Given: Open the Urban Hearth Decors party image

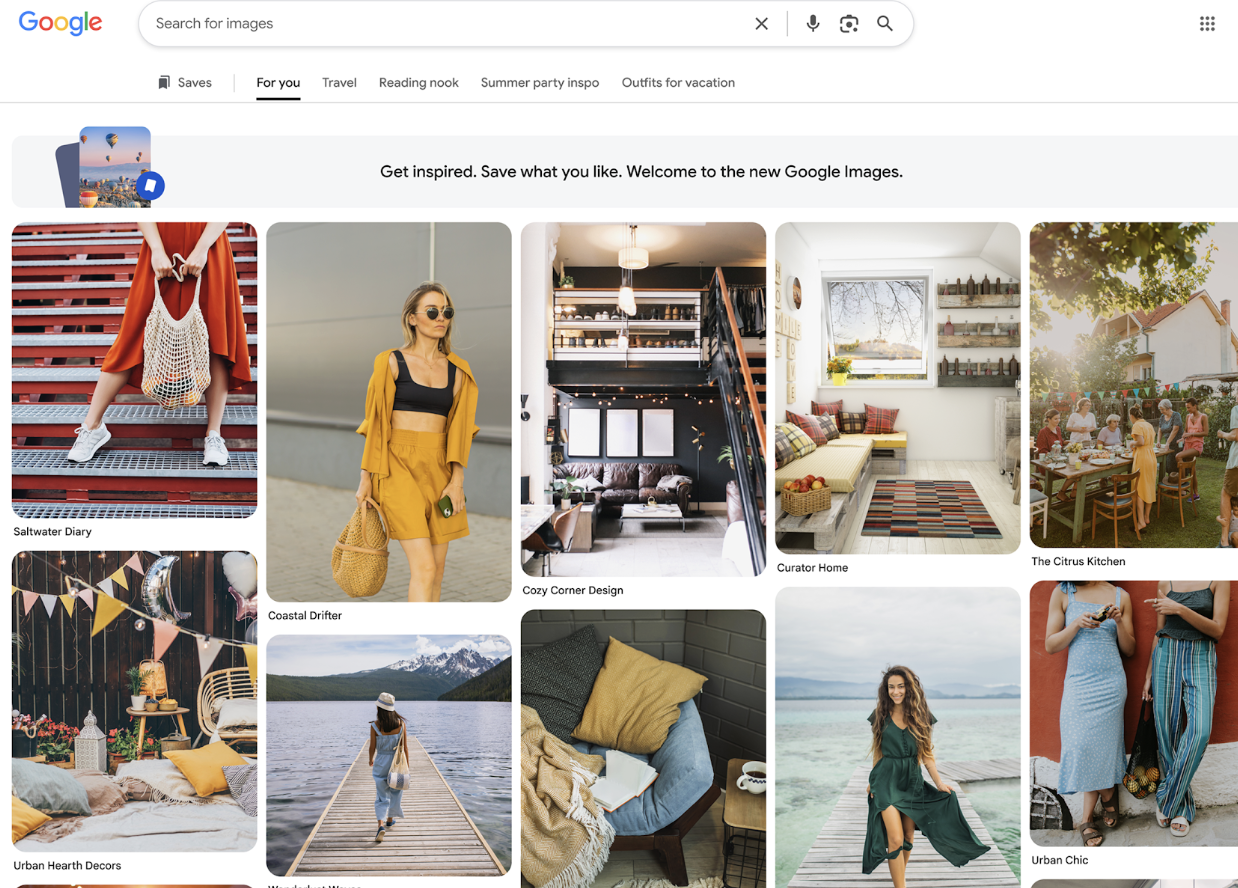Looking at the screenshot, I should [134, 701].
